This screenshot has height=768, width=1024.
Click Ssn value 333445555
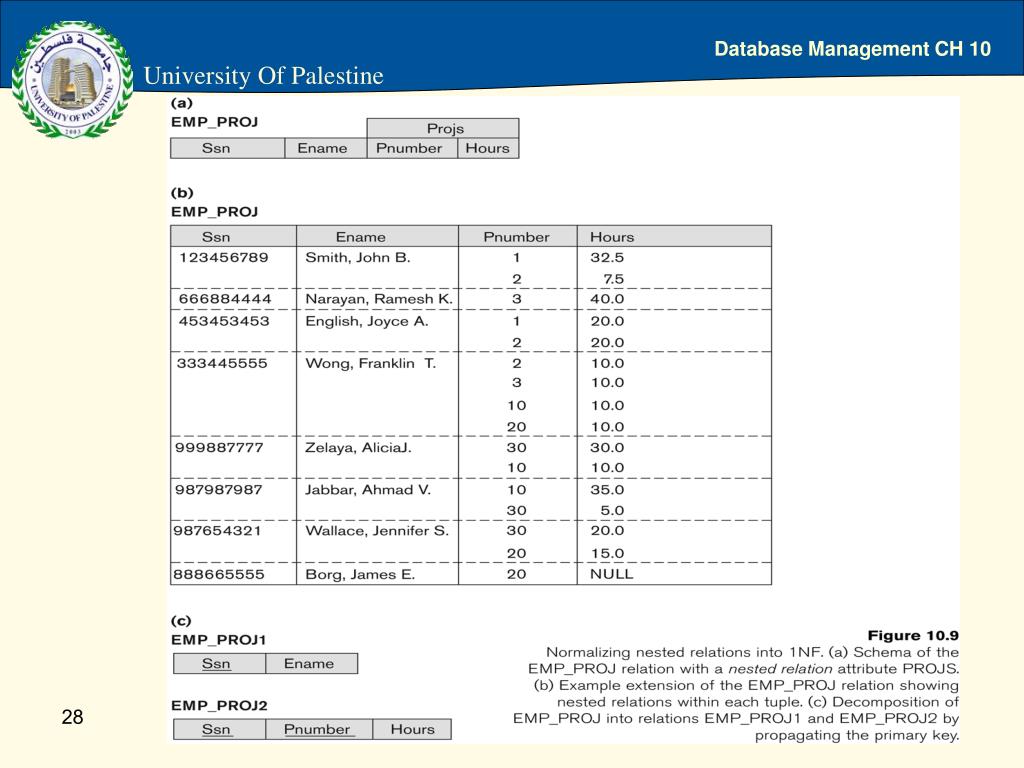coord(221,363)
